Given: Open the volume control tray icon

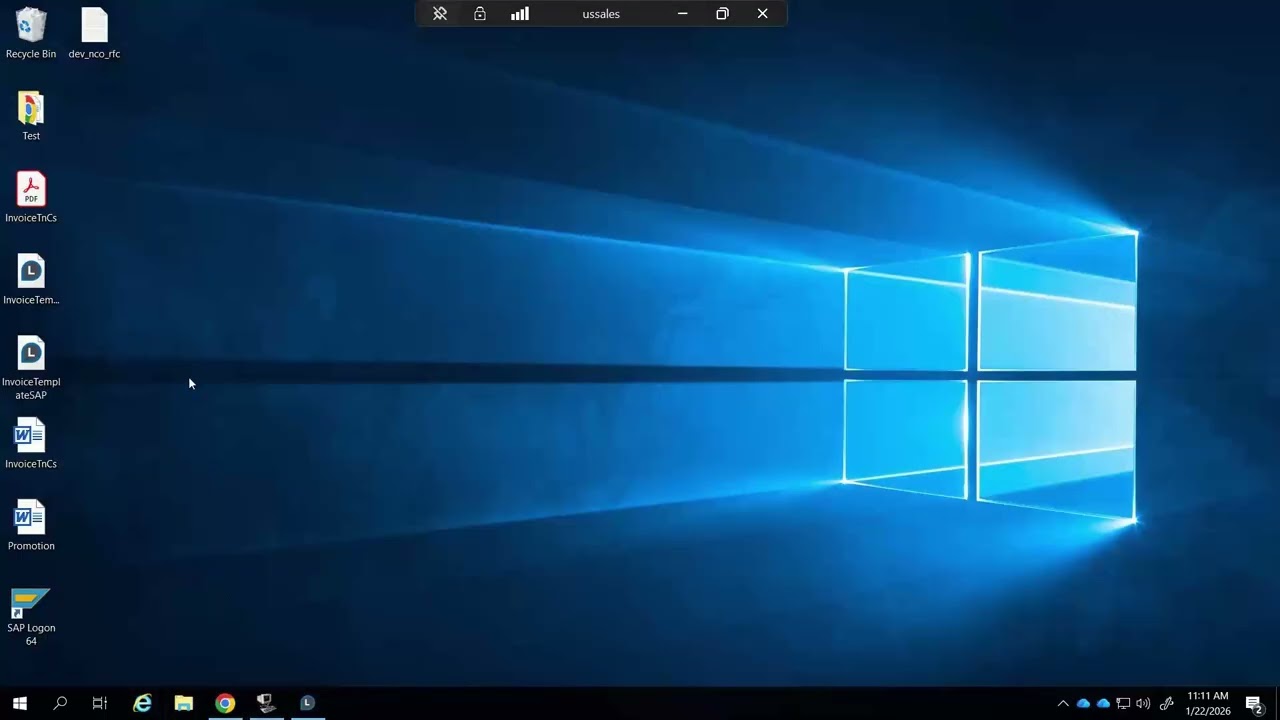Looking at the screenshot, I should [x=1143, y=704].
